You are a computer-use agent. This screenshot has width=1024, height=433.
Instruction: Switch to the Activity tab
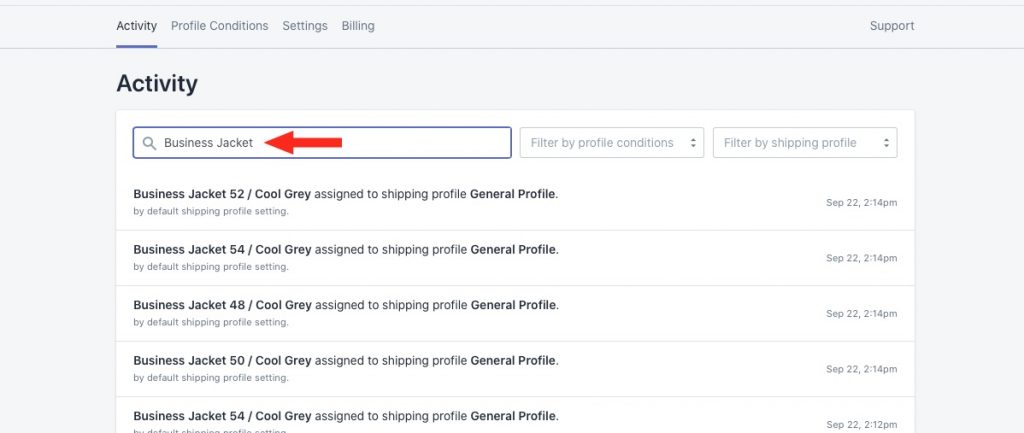136,26
